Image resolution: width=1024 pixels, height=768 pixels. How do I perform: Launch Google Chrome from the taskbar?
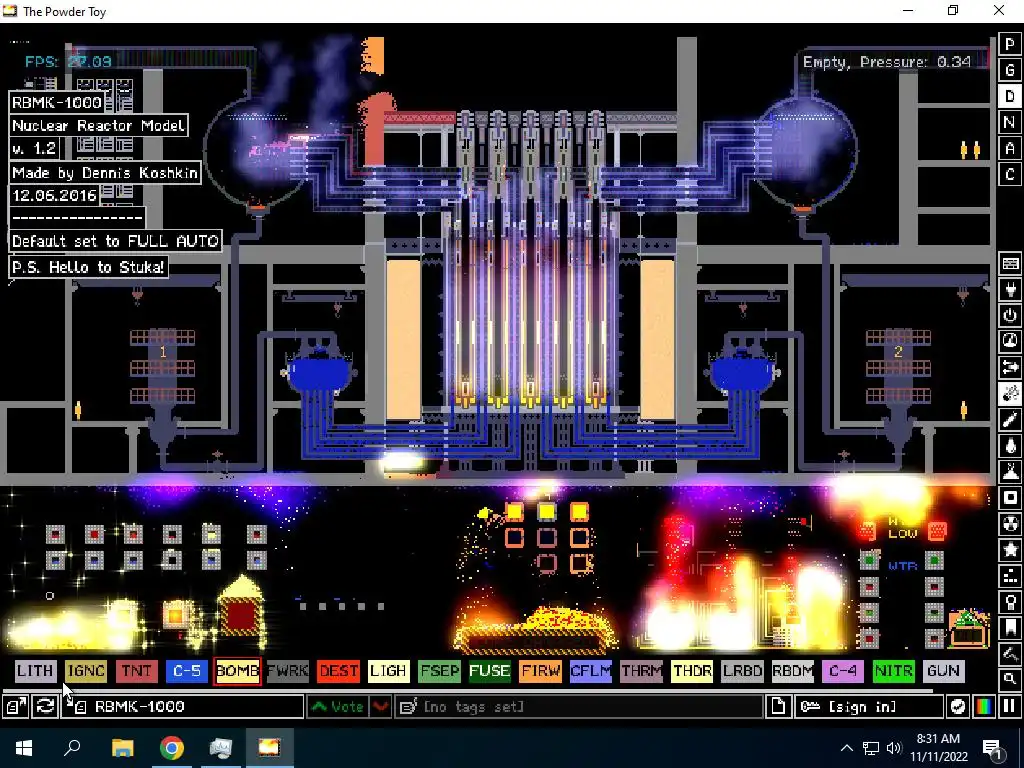[x=172, y=748]
